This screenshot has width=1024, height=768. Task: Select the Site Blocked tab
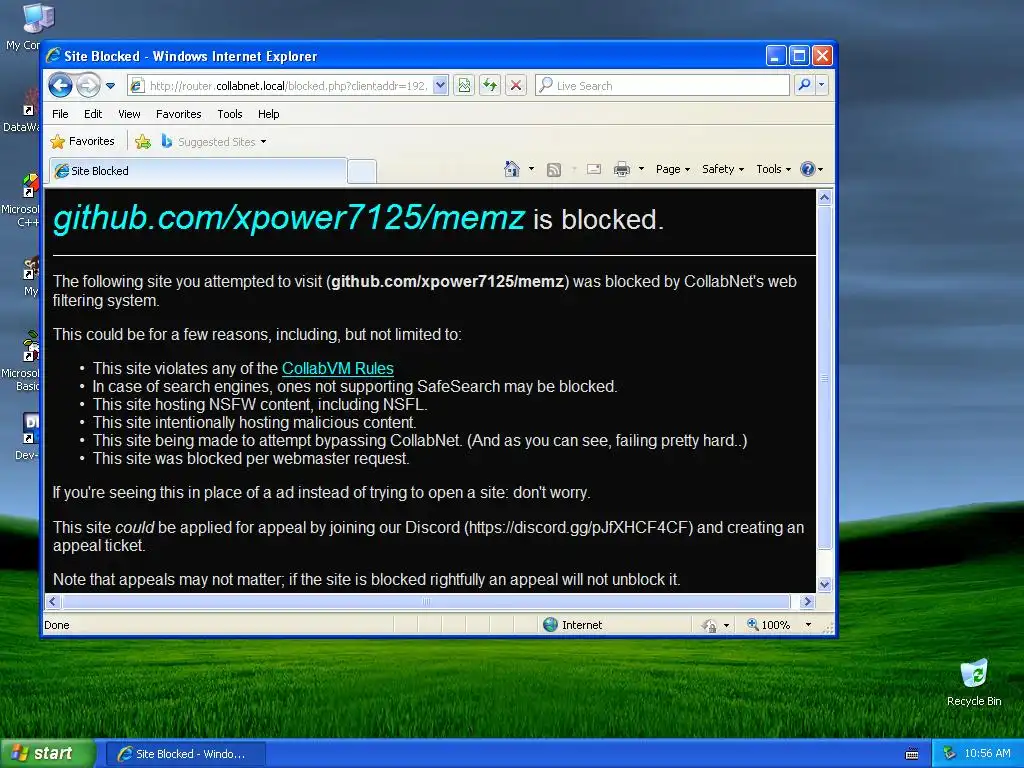click(x=198, y=171)
